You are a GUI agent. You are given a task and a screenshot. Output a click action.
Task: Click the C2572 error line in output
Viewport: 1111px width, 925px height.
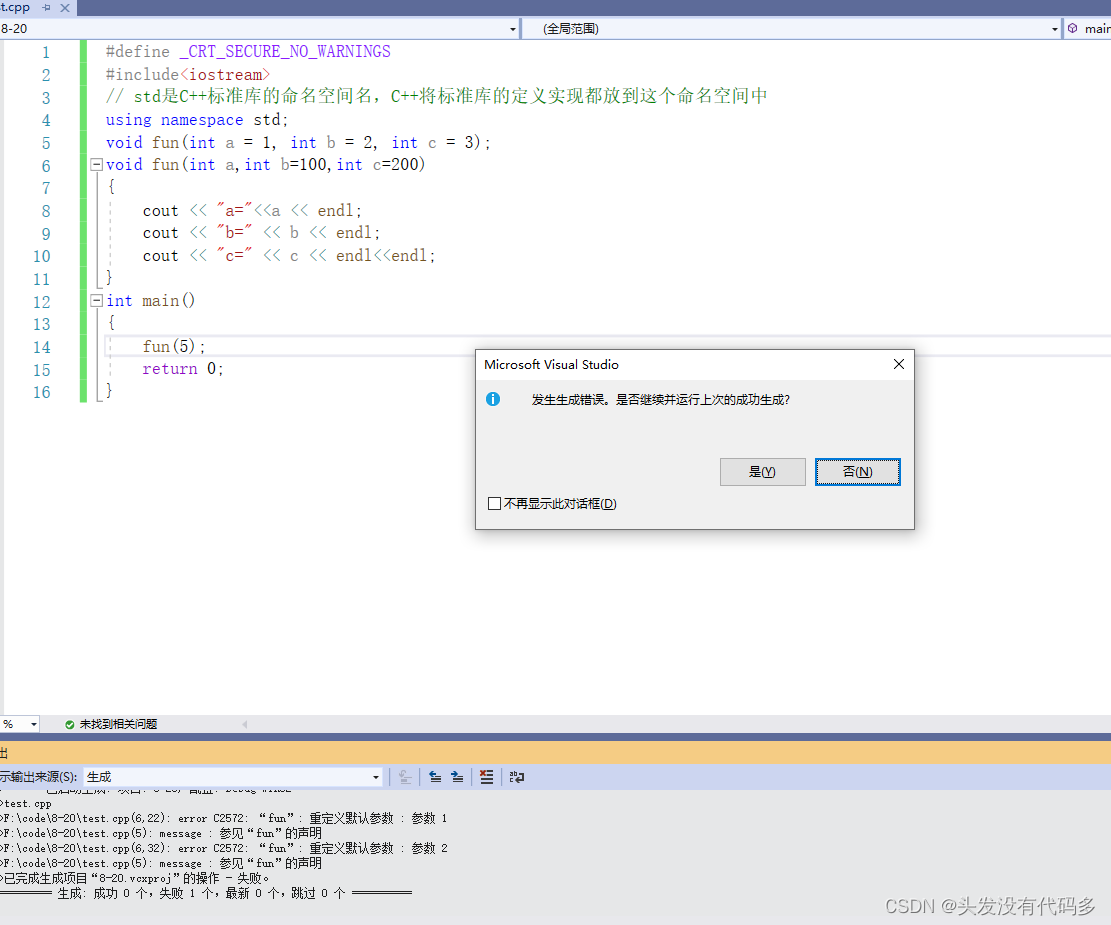[x=200, y=818]
